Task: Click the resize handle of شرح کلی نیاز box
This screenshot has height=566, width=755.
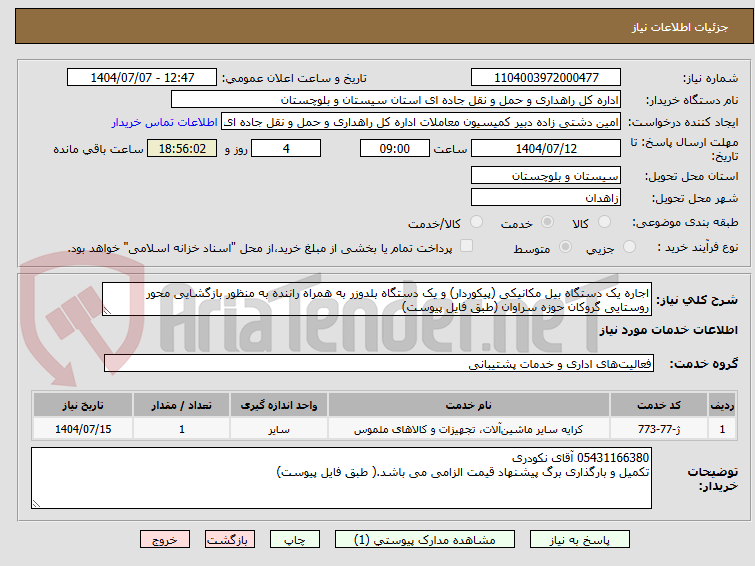Action: tap(107, 311)
